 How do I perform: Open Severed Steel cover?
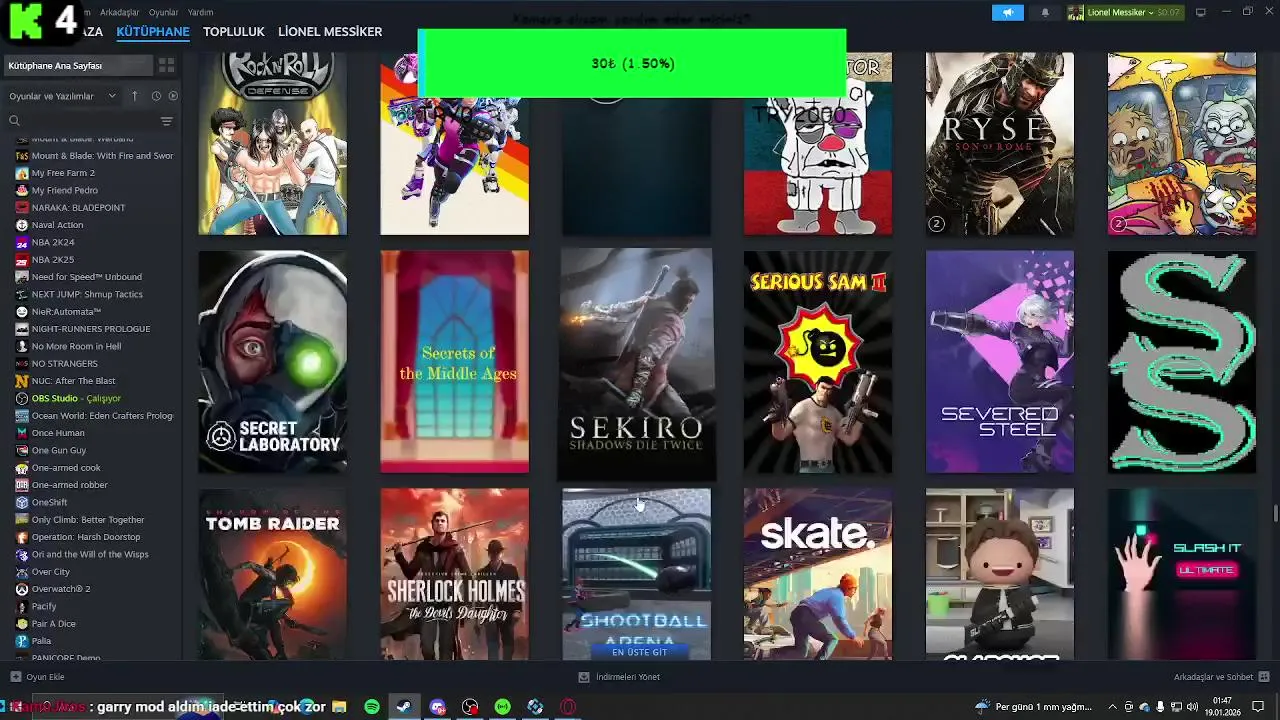click(1000, 361)
